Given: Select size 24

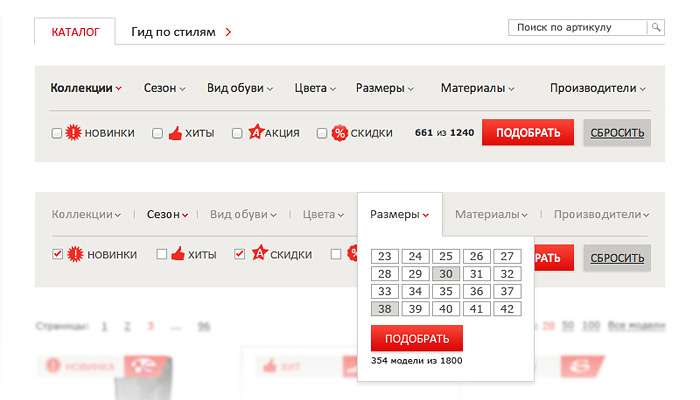Looking at the screenshot, I should tap(415, 256).
